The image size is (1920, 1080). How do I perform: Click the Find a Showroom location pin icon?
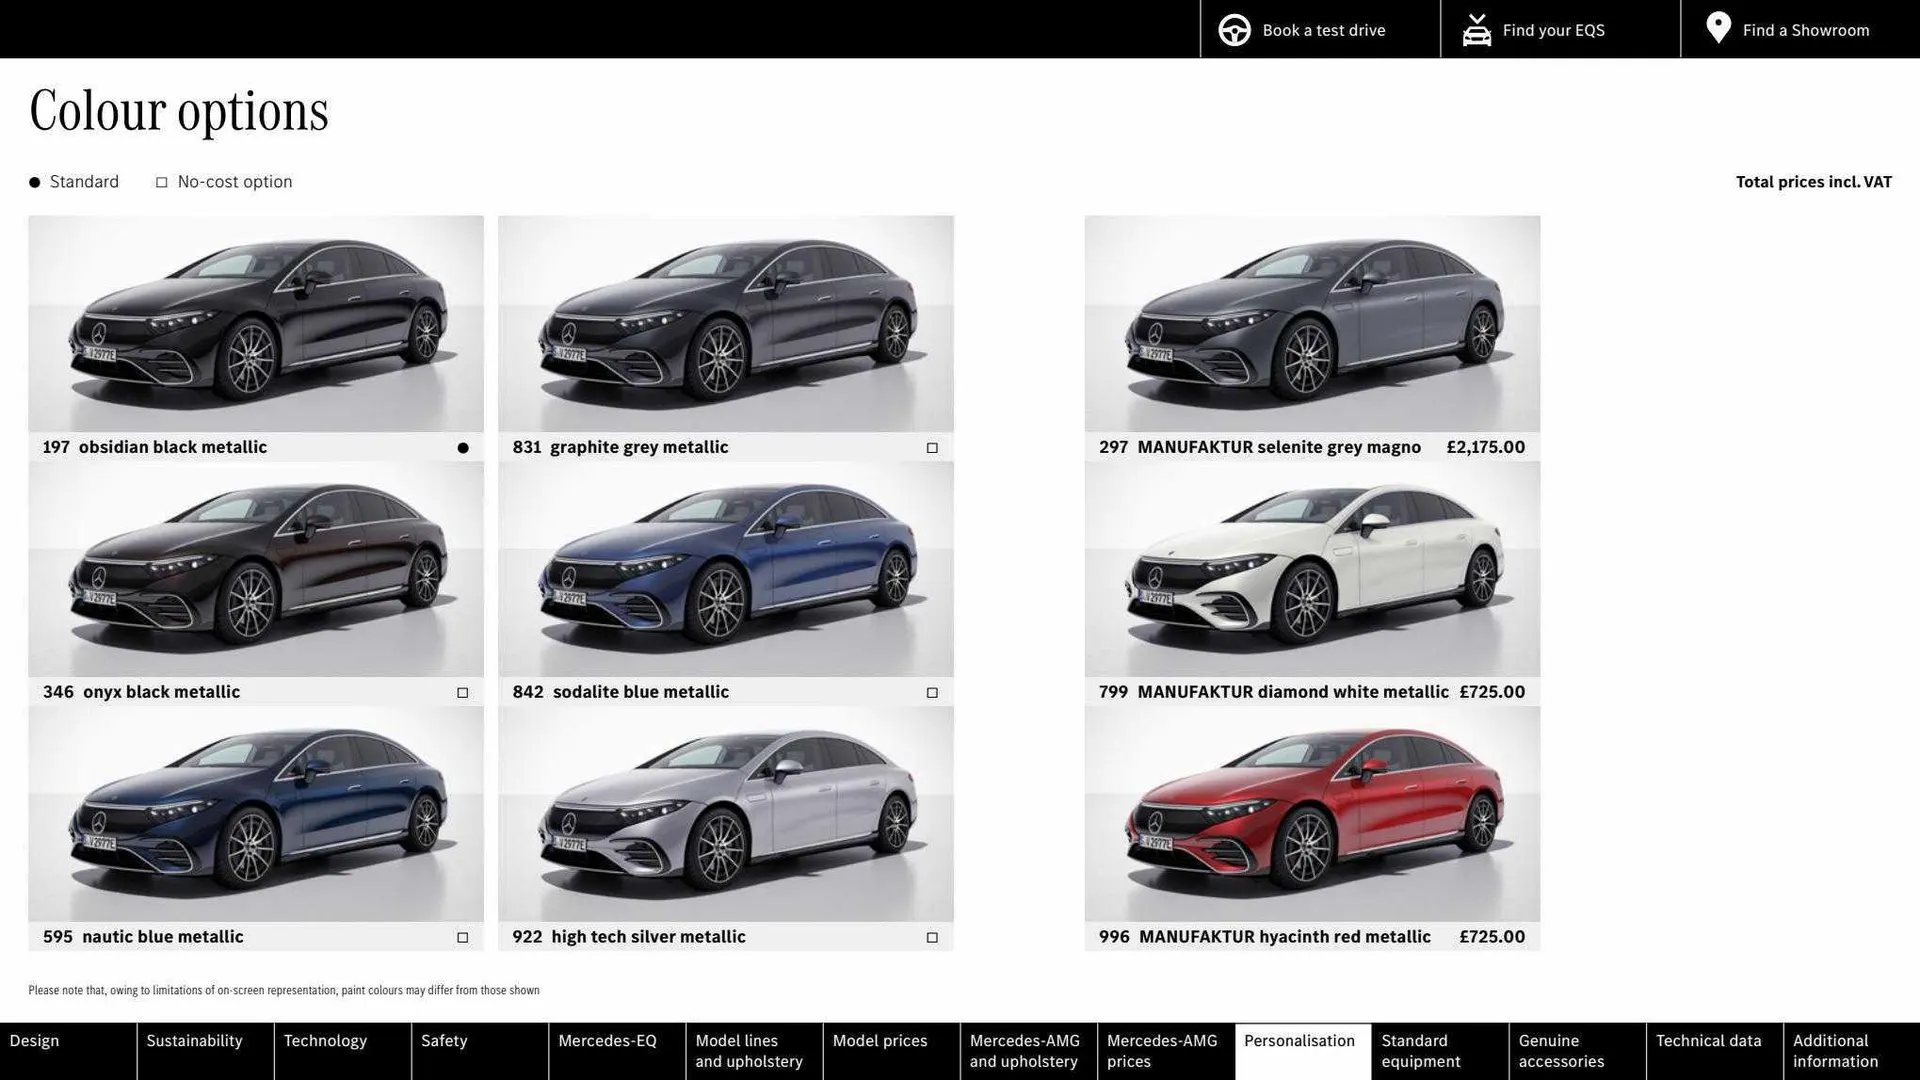[x=1718, y=27]
